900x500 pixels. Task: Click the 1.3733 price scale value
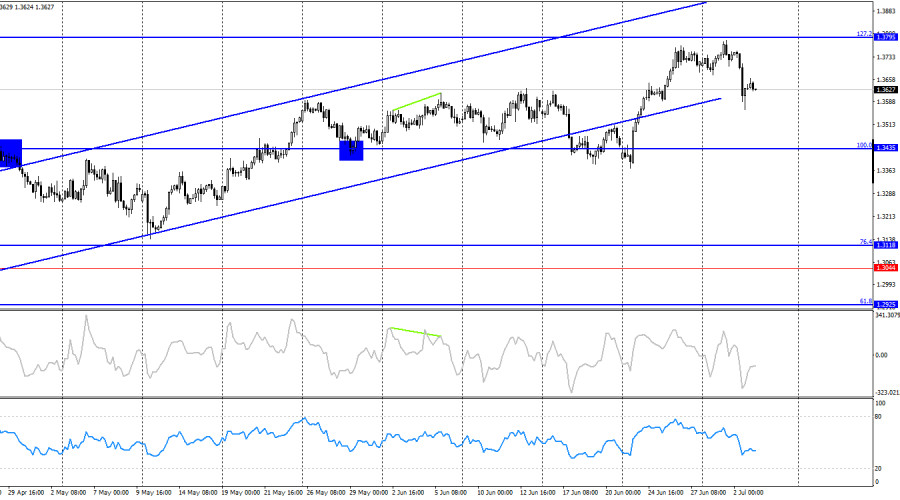pyautogui.click(x=886, y=57)
